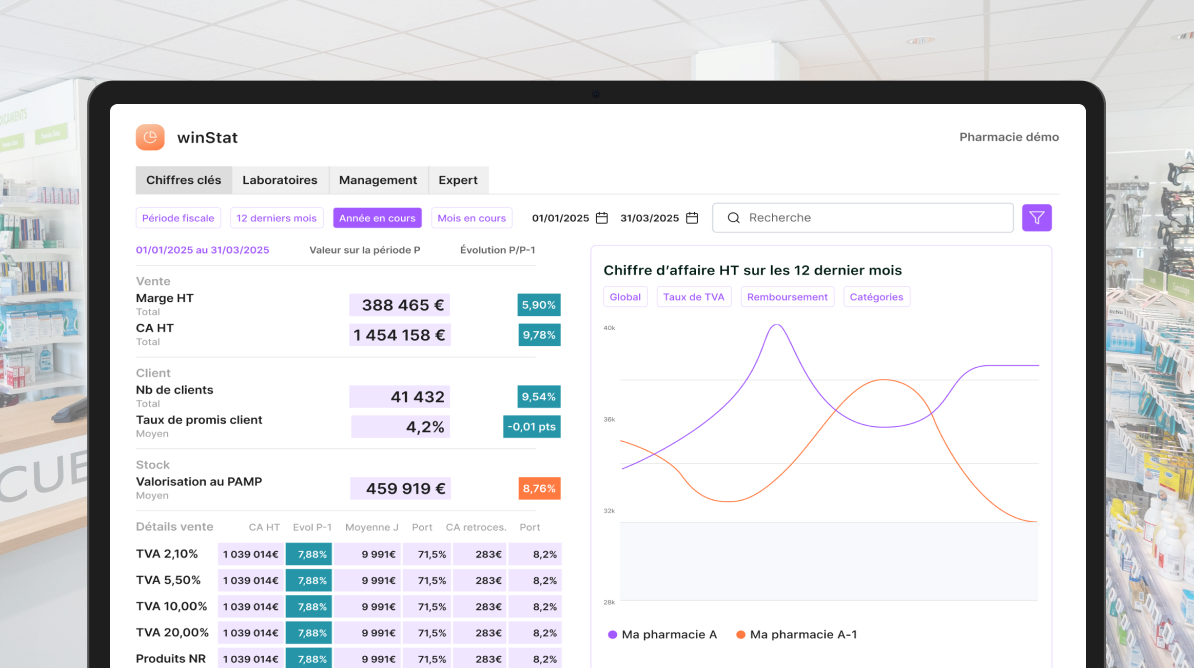1194x668 pixels.
Task: Open the Management tab
Action: pos(378,181)
